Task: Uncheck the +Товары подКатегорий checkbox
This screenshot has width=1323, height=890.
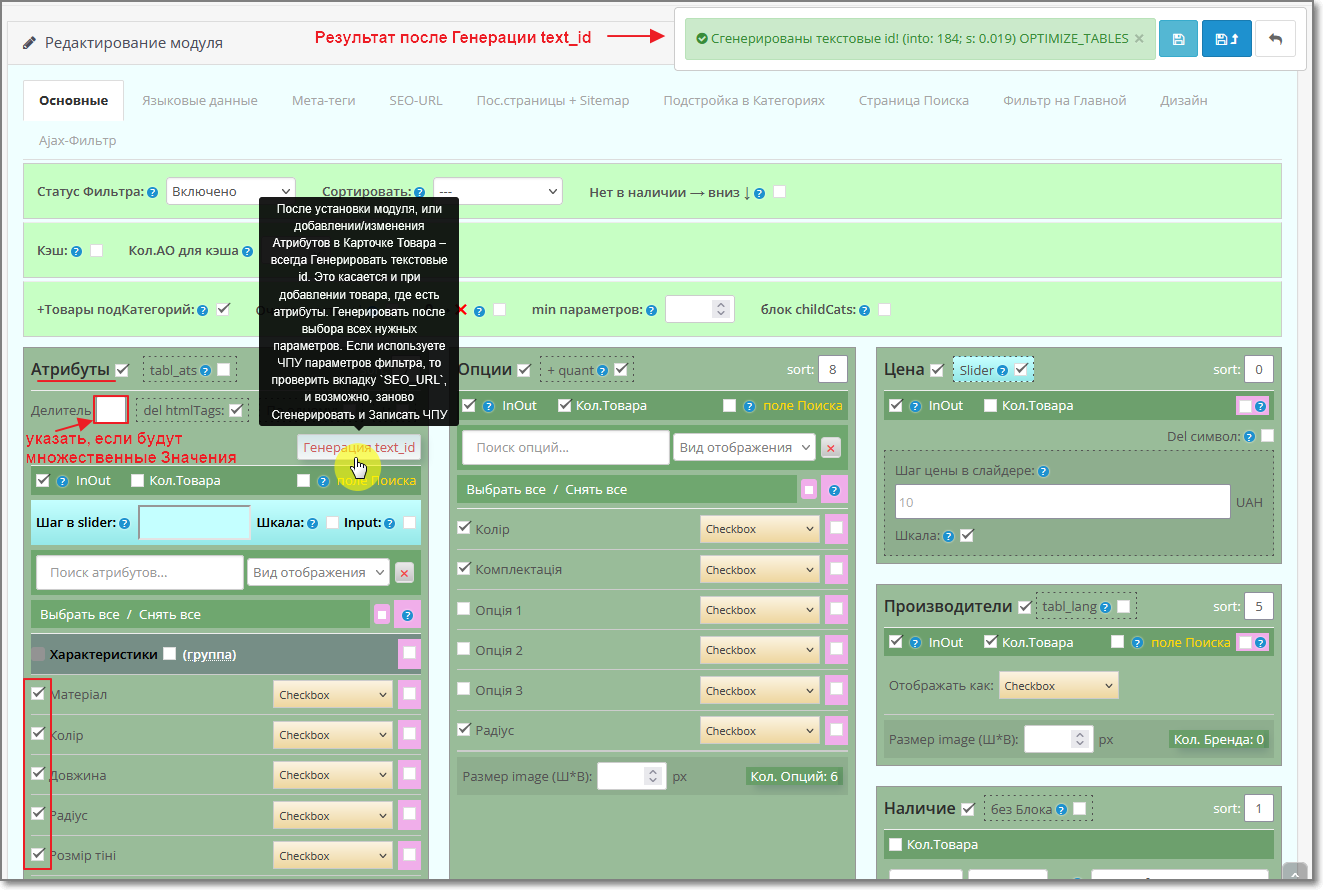Action: pos(223,309)
